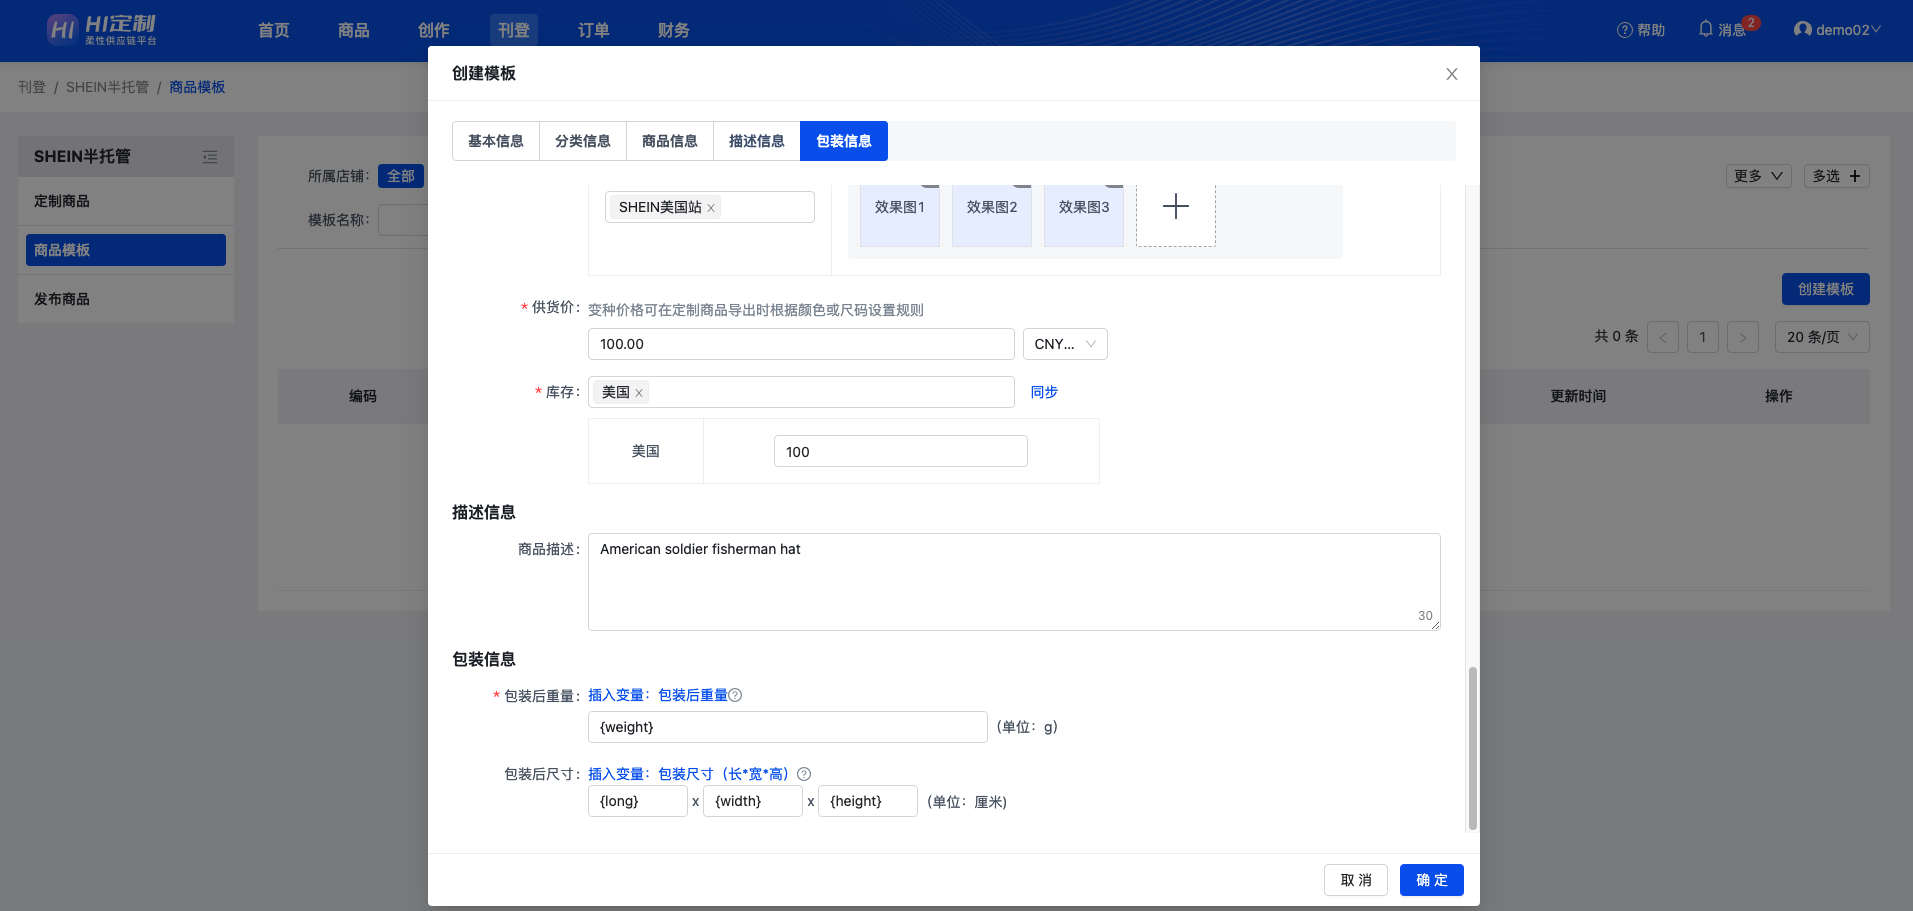Viewport: 1913px width, 911px height.
Task: Add a new effect image with plus
Action: [x=1176, y=207]
